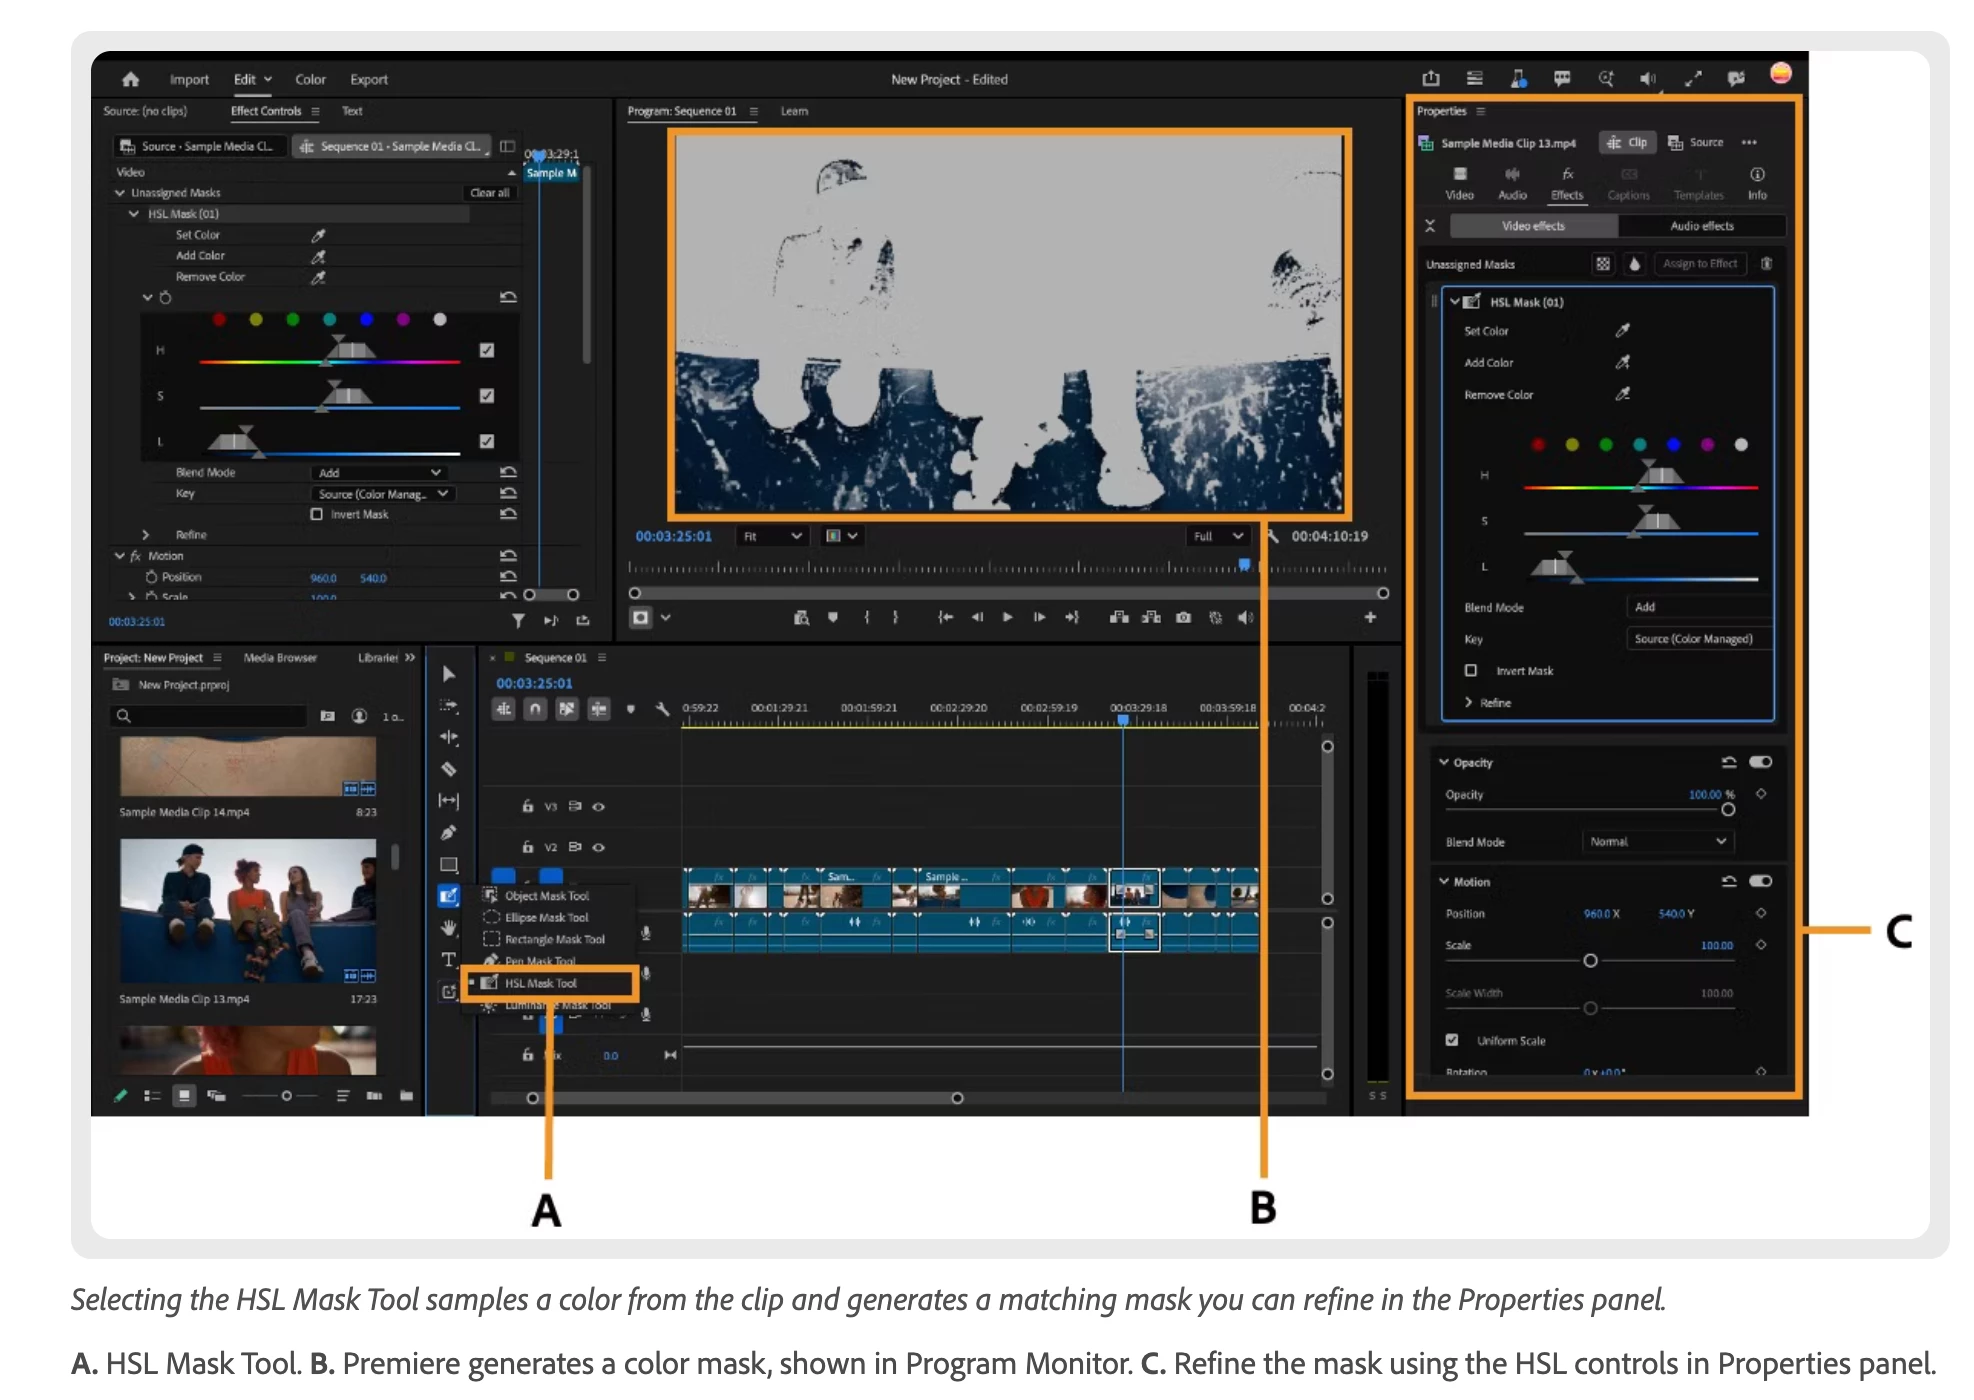Click the Clear all button

490,192
